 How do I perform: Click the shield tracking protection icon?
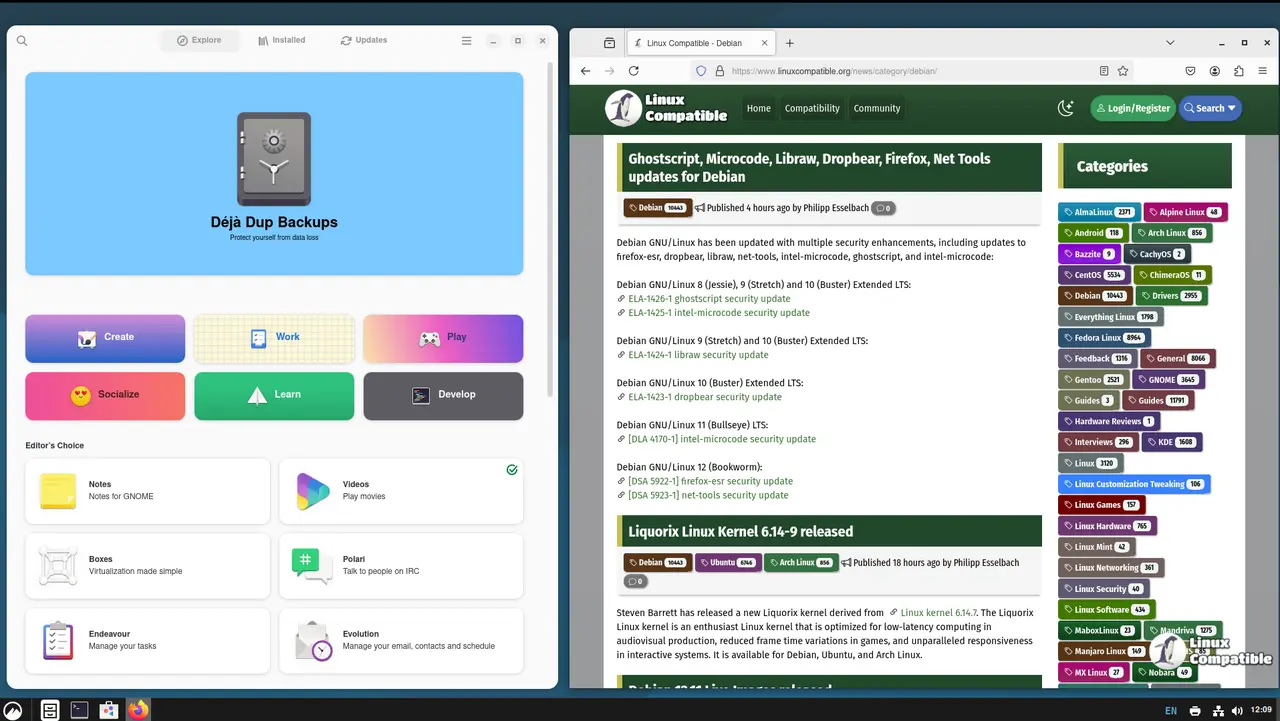701,71
